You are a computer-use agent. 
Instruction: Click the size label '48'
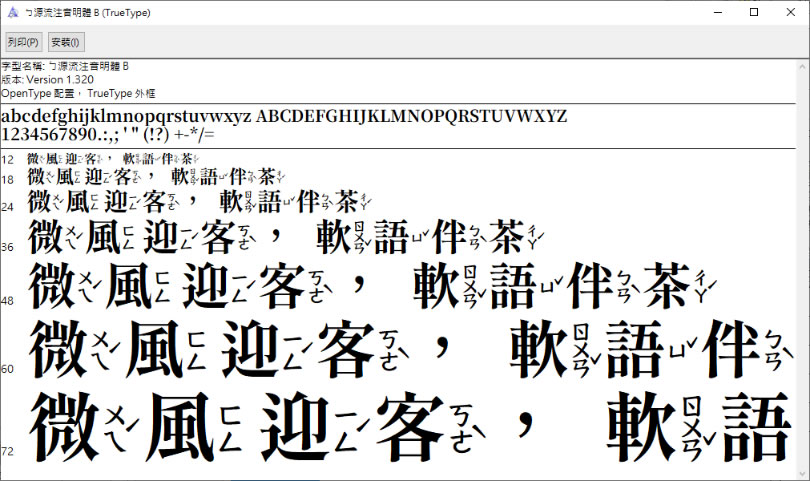[7, 301]
